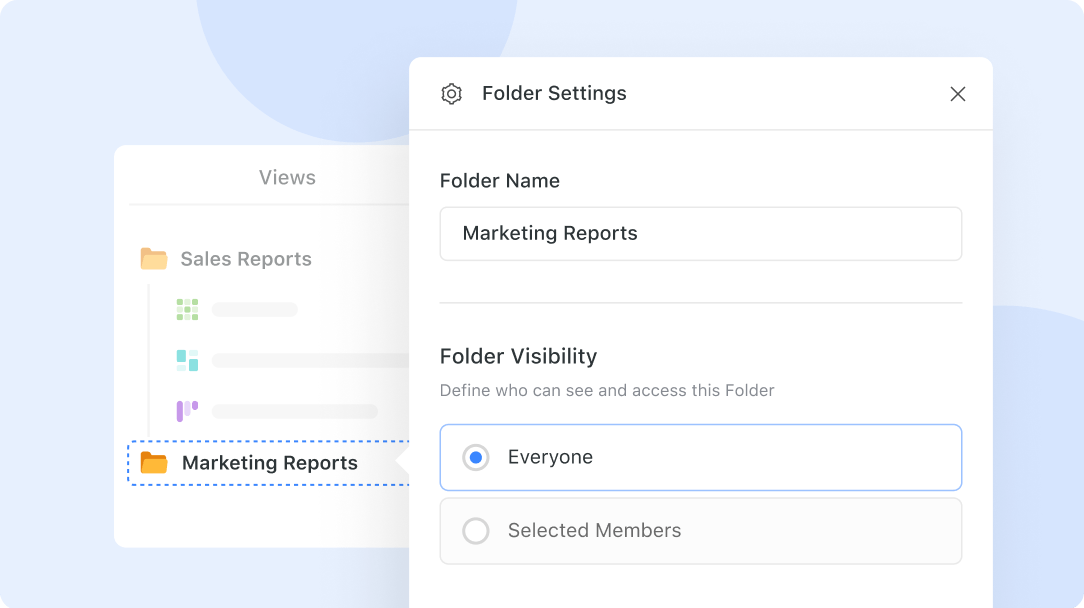Open the Sales Reports folder label
The width and height of the screenshot is (1084, 608).
246,259
